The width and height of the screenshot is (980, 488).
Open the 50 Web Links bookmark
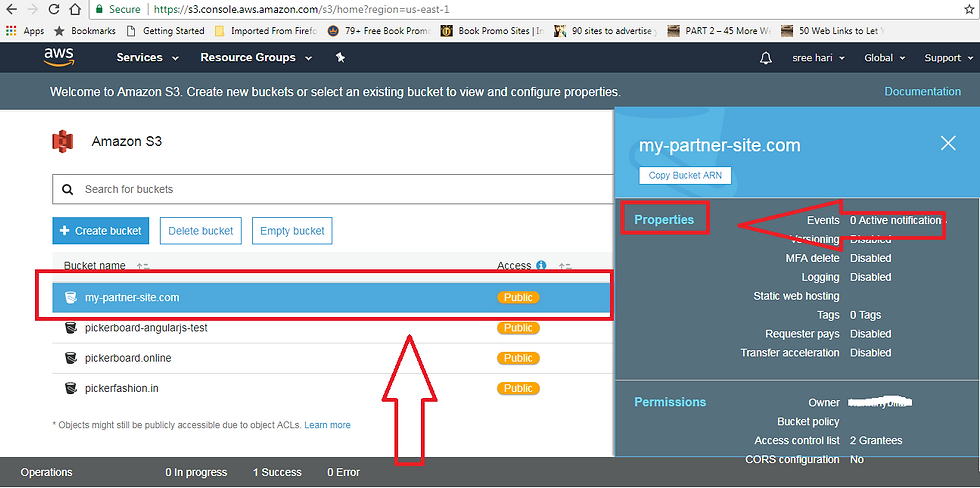(832, 31)
